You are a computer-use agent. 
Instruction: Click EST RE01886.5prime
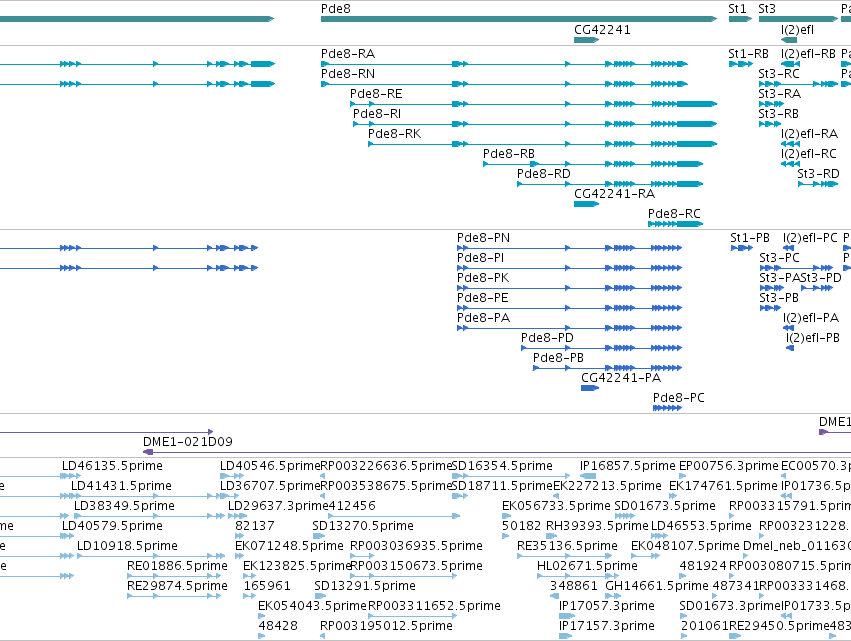tap(177, 566)
